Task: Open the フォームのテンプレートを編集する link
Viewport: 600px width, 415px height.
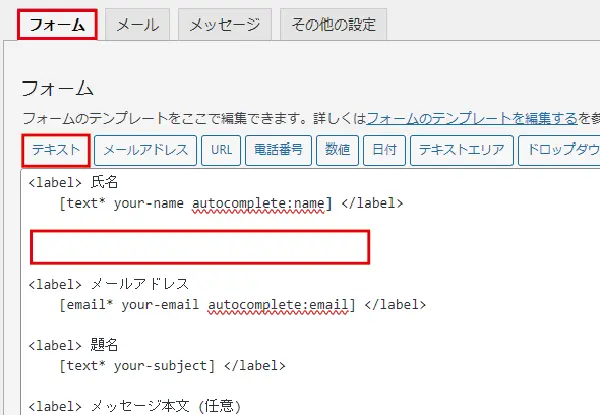Action: pyautogui.click(x=472, y=118)
